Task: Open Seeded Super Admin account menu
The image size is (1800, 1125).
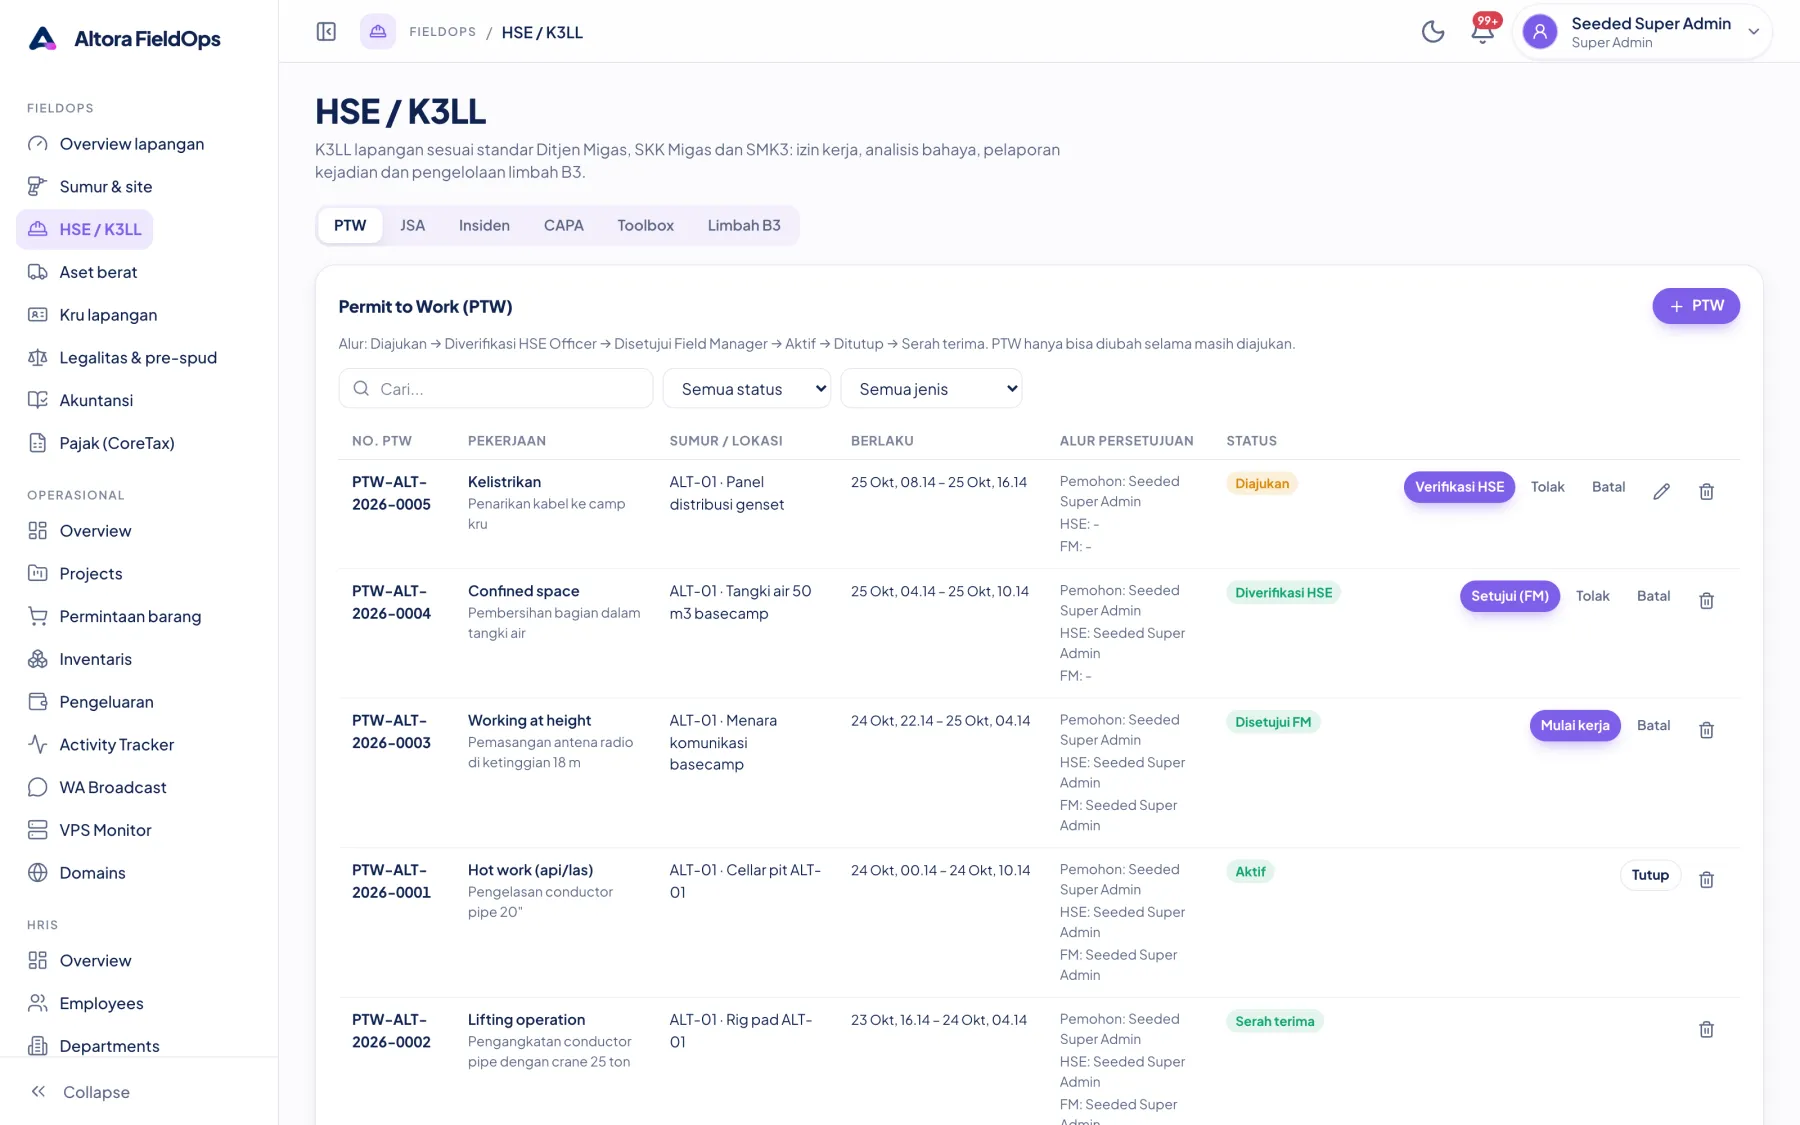Action: 1642,32
